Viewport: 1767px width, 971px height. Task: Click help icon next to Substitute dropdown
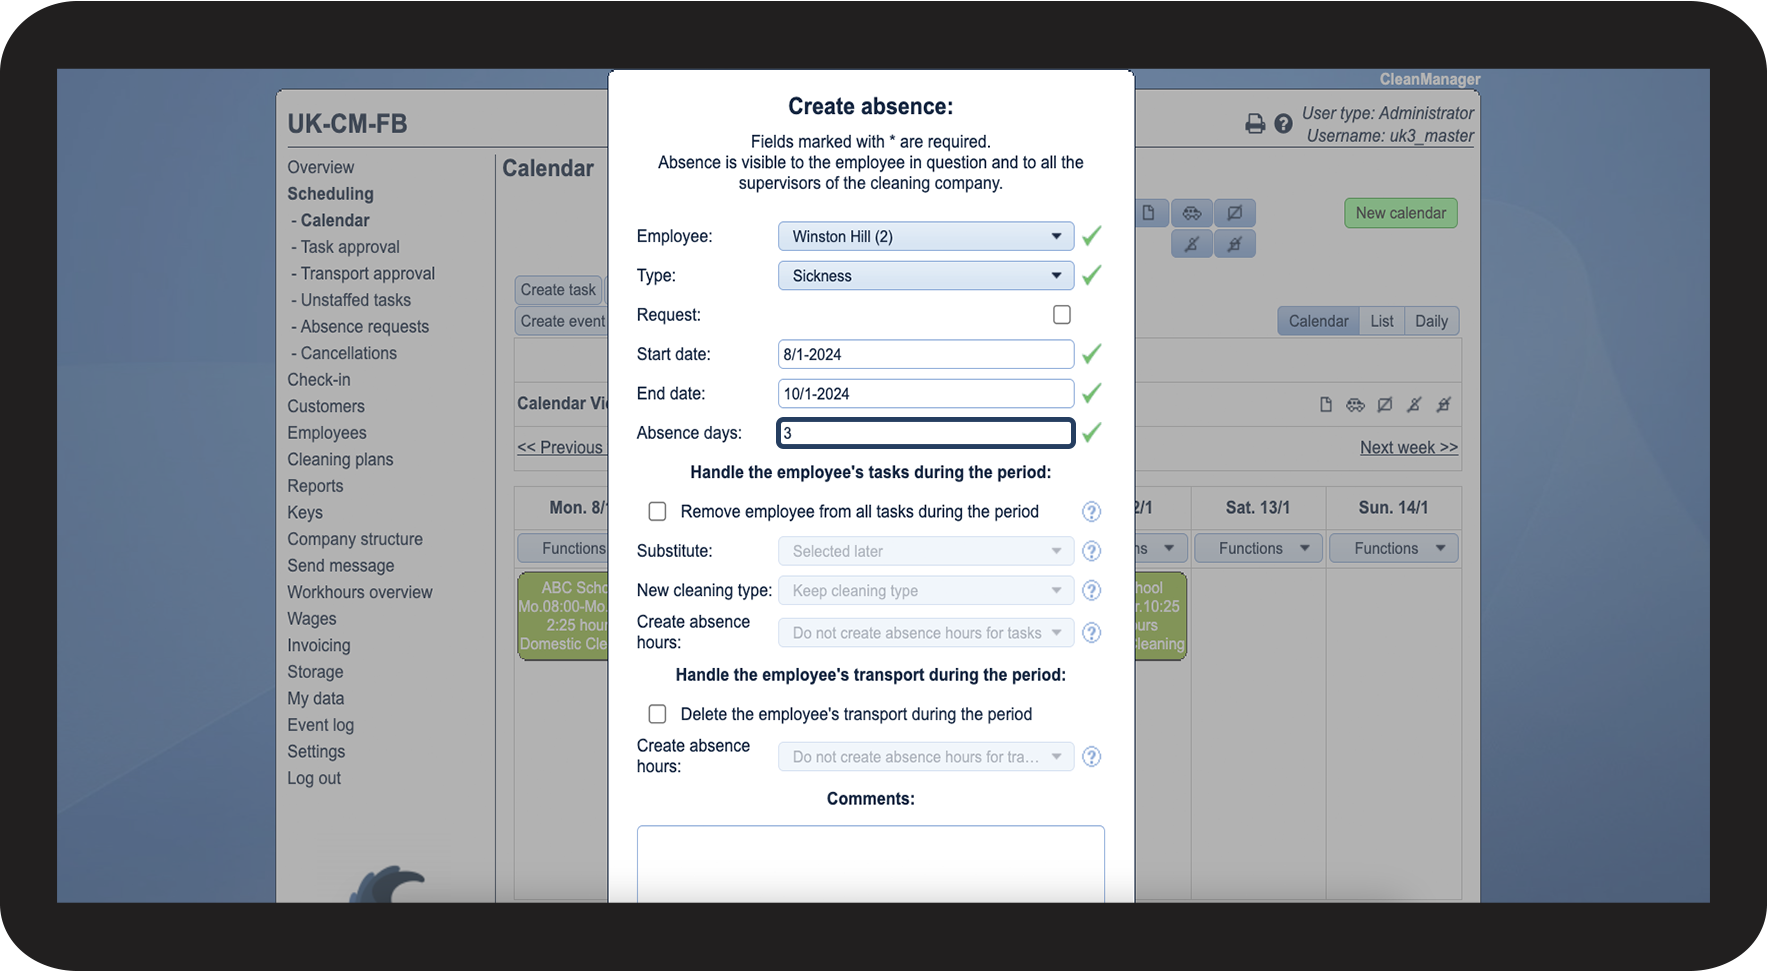pyautogui.click(x=1092, y=551)
